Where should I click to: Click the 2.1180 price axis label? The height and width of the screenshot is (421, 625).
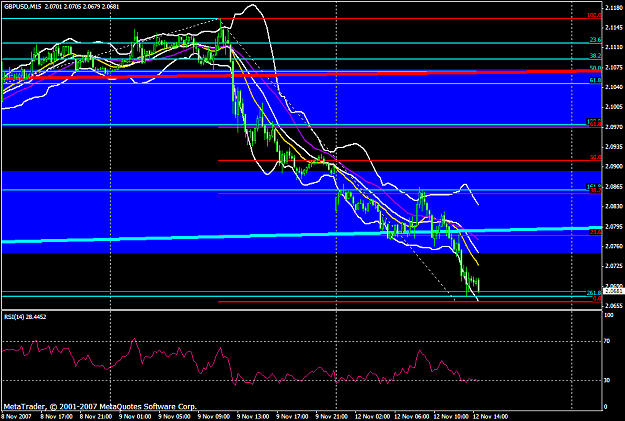612,7
